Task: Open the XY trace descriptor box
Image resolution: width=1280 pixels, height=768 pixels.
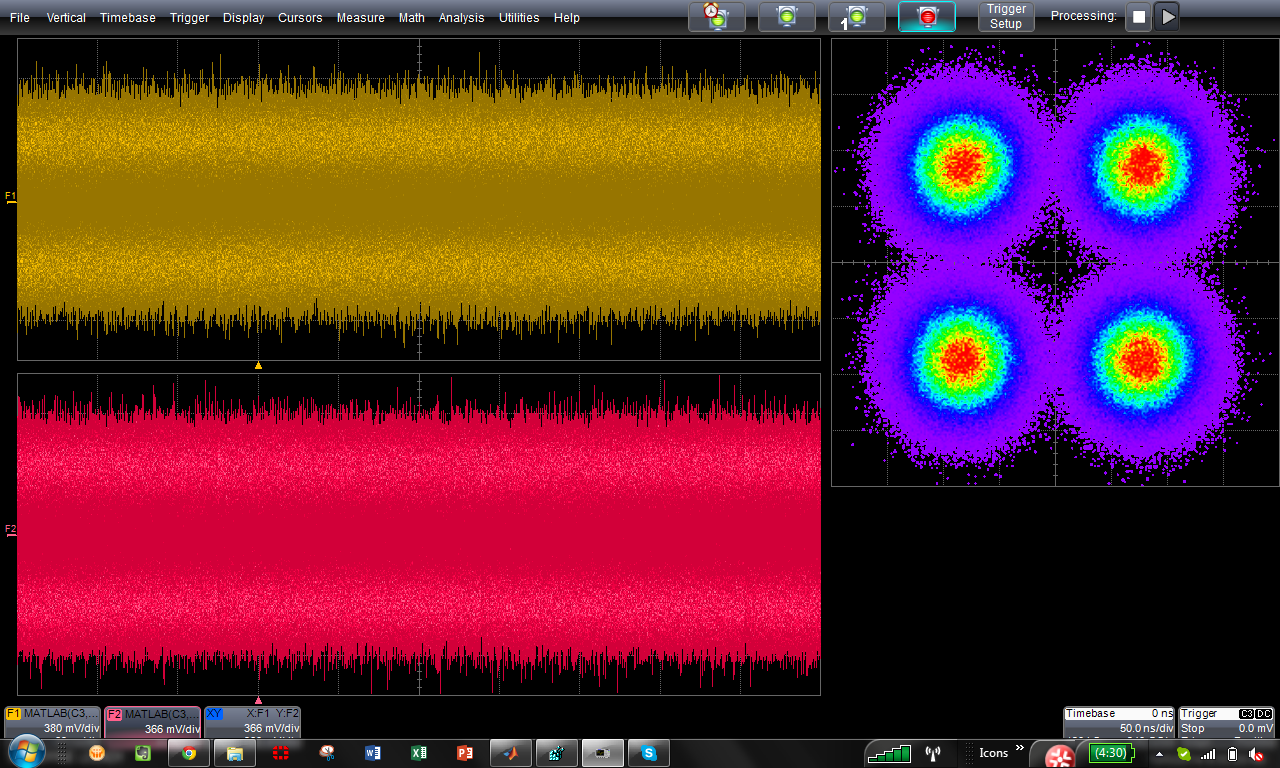Action: 252,721
